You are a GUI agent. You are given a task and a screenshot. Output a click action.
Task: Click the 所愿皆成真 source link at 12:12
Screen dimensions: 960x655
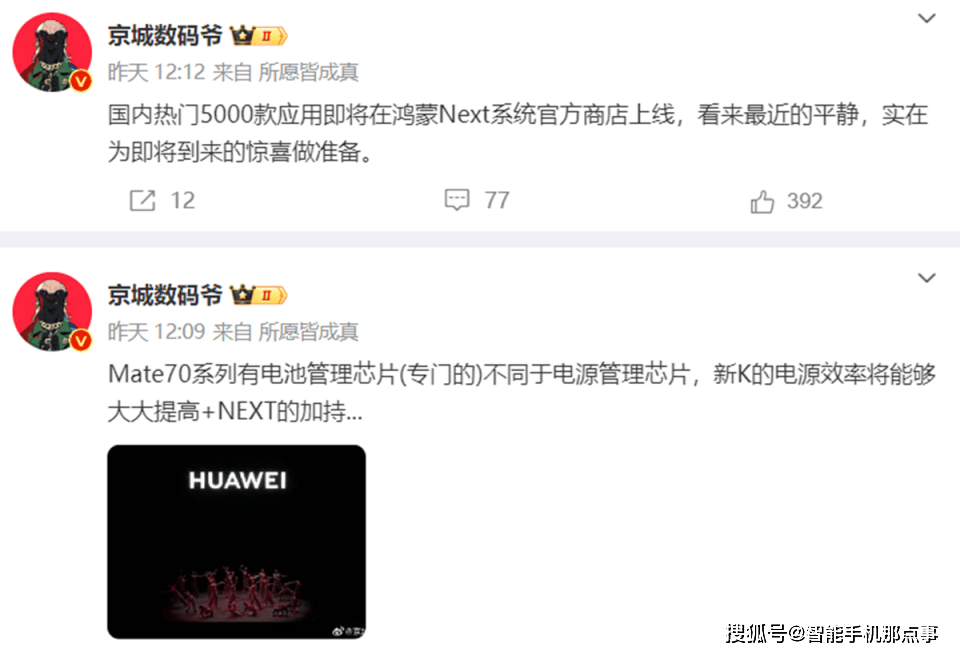(x=309, y=72)
